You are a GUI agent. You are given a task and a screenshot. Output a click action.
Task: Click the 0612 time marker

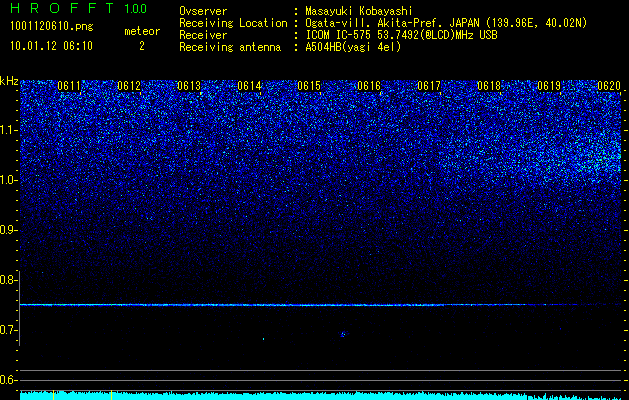pyautogui.click(x=129, y=86)
